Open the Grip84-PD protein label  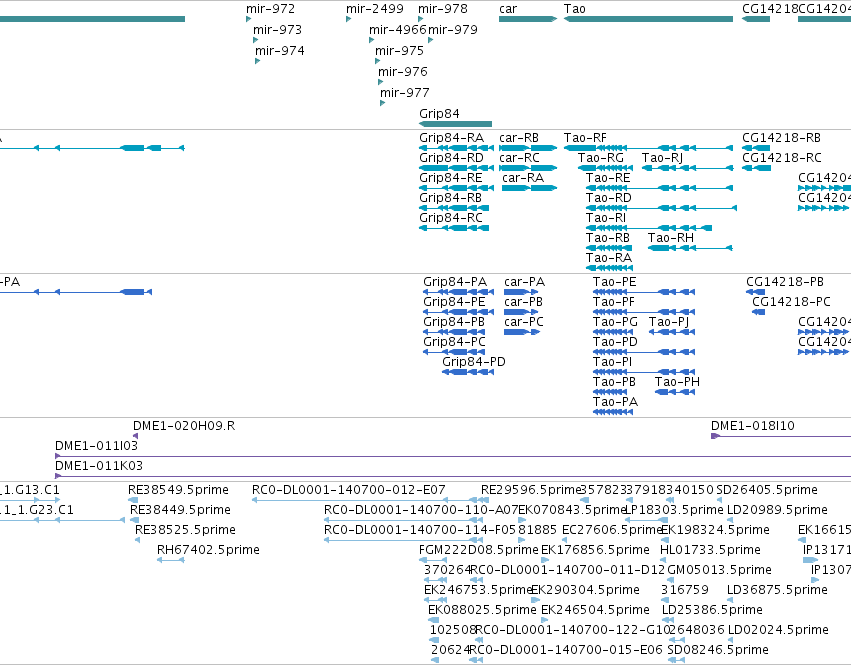coord(474,362)
